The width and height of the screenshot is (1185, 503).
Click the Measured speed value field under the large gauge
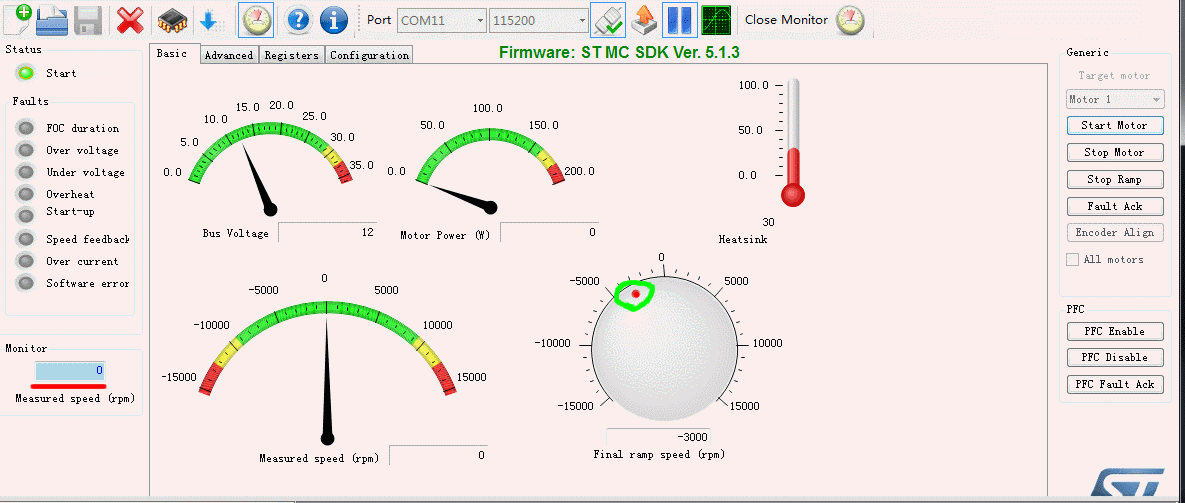pos(438,455)
